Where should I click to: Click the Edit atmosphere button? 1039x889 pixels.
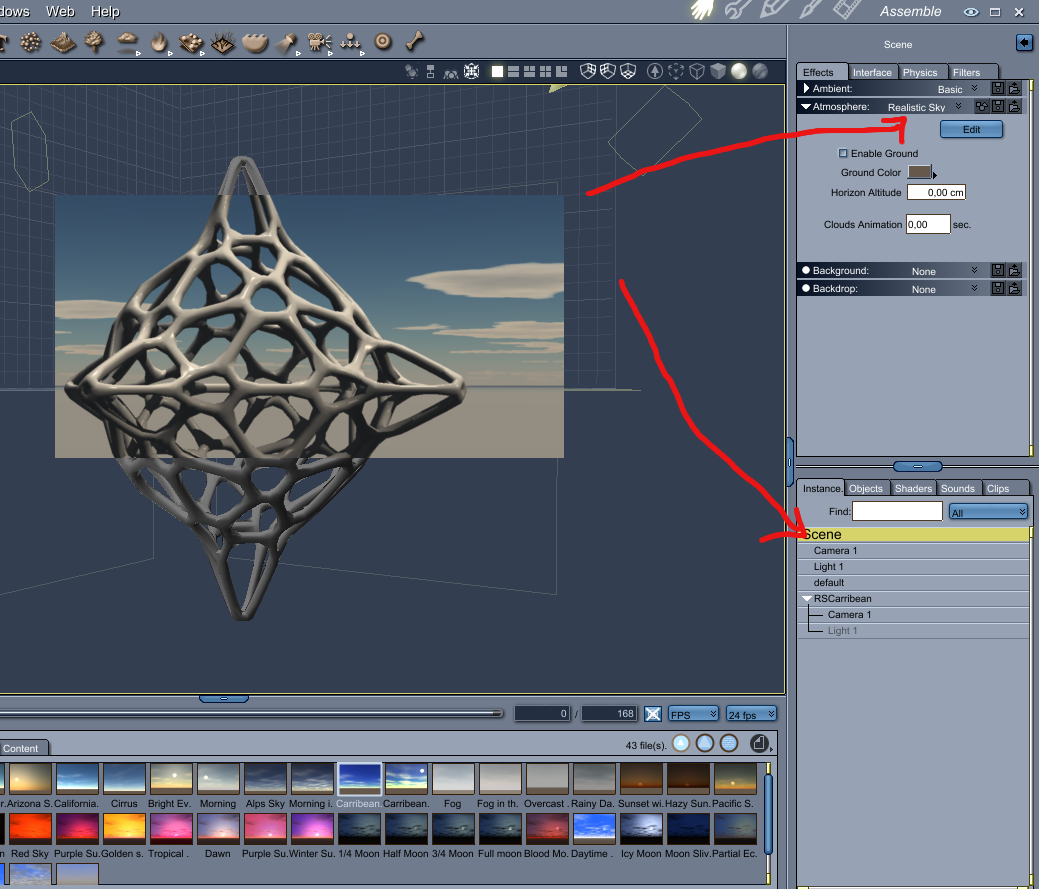pos(971,129)
